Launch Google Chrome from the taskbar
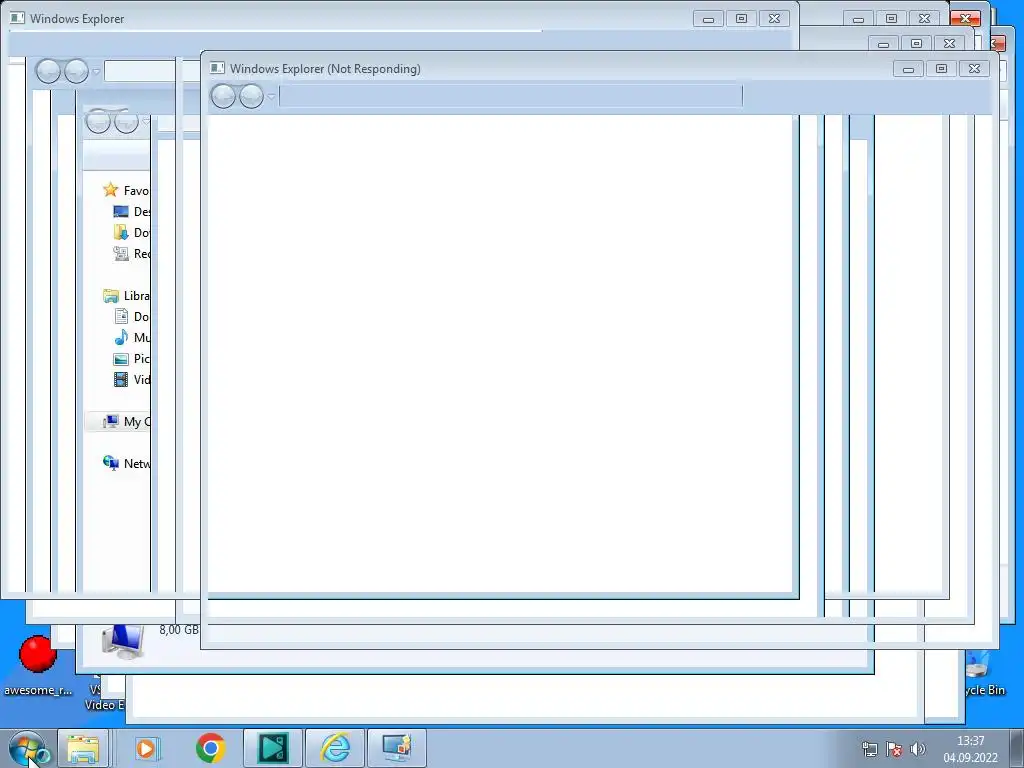Viewport: 1024px width, 768px height. pyautogui.click(x=210, y=748)
